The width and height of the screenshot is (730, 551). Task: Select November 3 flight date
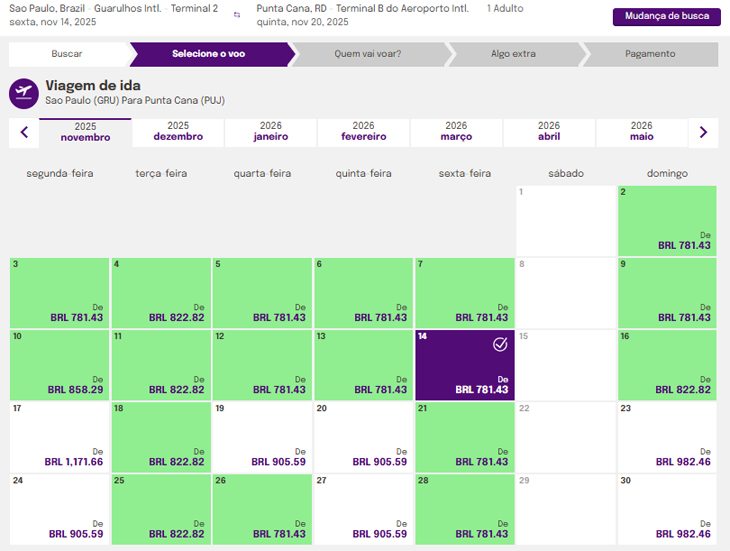[x=59, y=293]
